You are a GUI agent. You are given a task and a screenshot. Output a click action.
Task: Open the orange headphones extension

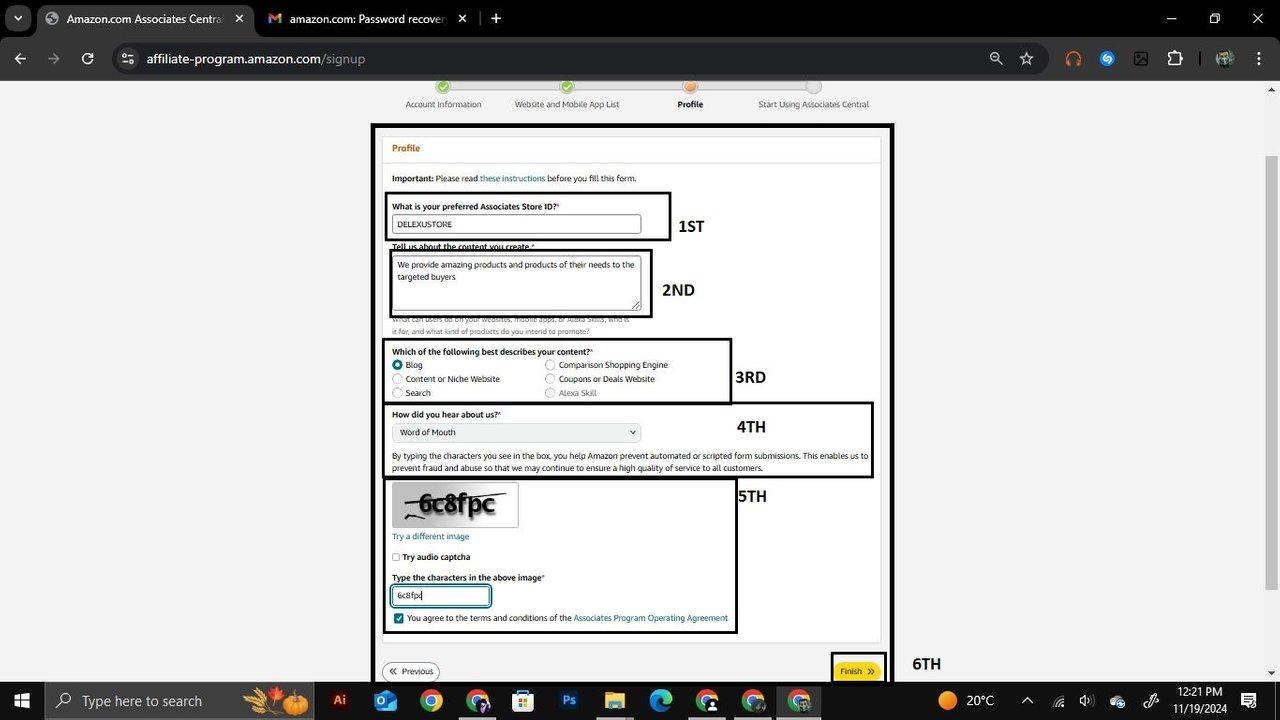pos(1073,59)
